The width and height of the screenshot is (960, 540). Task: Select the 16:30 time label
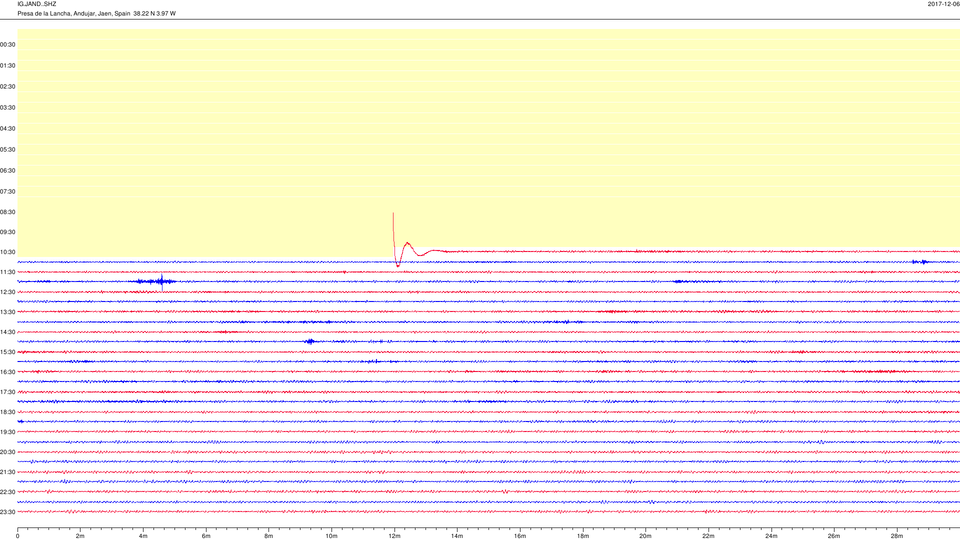click(8, 372)
